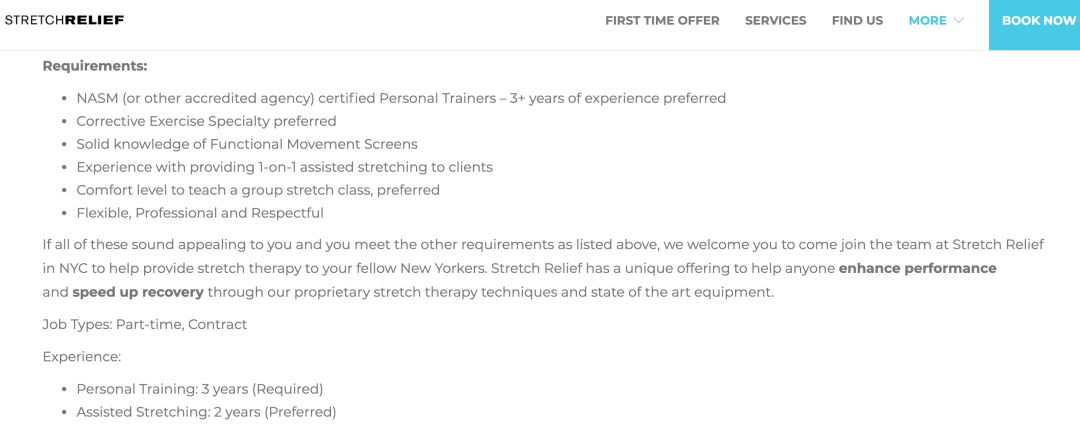Screen dimensions: 1080x426
Task: Click the group stretch class bullet
Action: click(x=258, y=190)
